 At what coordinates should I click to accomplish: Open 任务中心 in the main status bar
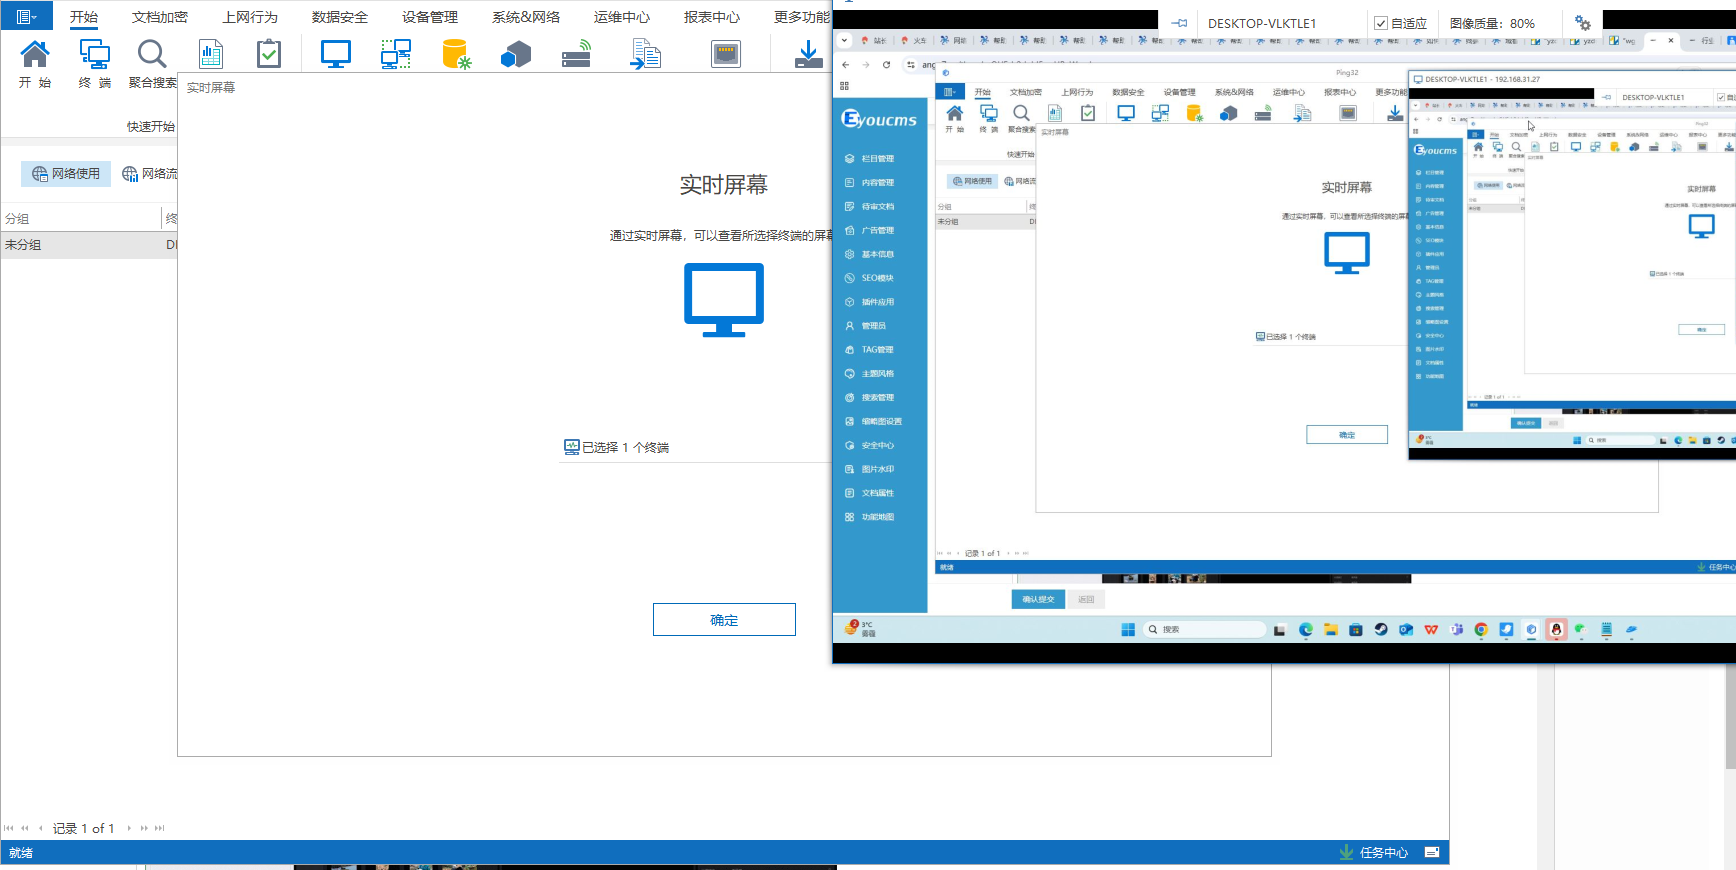click(1374, 852)
